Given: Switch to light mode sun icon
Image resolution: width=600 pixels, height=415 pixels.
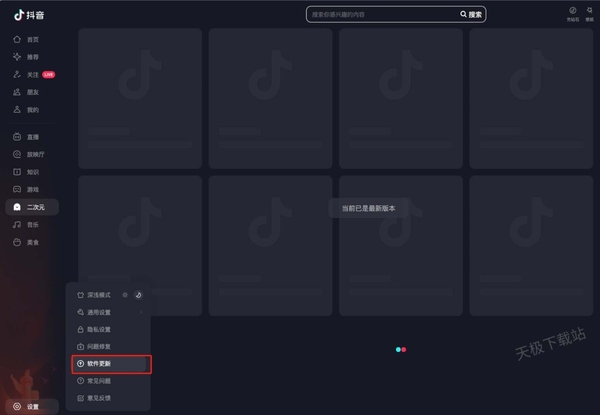Looking at the screenshot, I should (125, 295).
